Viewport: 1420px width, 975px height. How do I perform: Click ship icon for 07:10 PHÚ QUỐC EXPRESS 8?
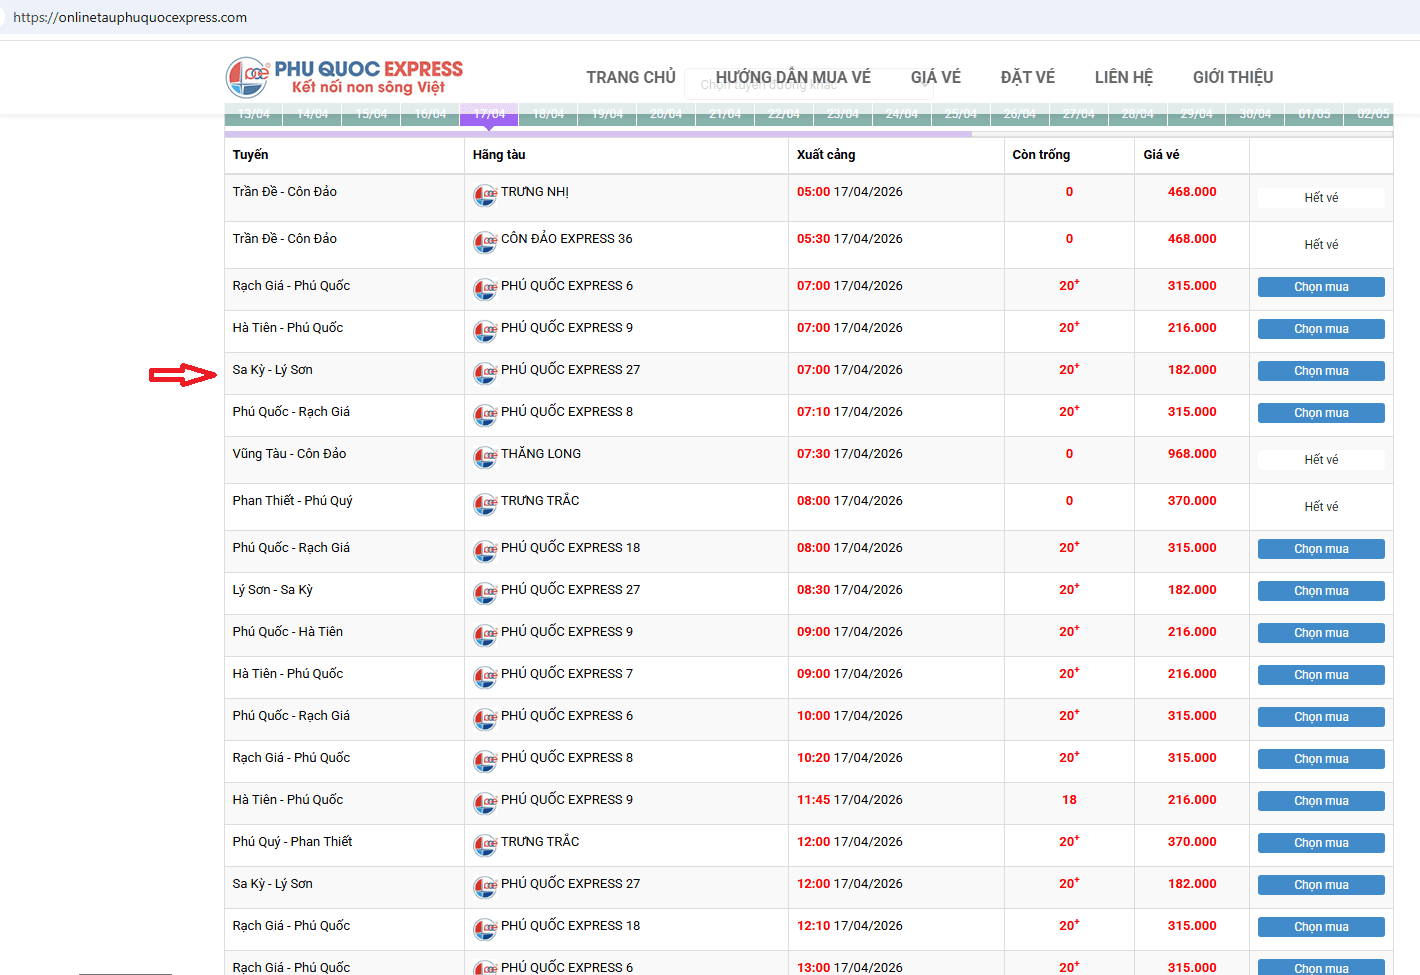tap(485, 415)
